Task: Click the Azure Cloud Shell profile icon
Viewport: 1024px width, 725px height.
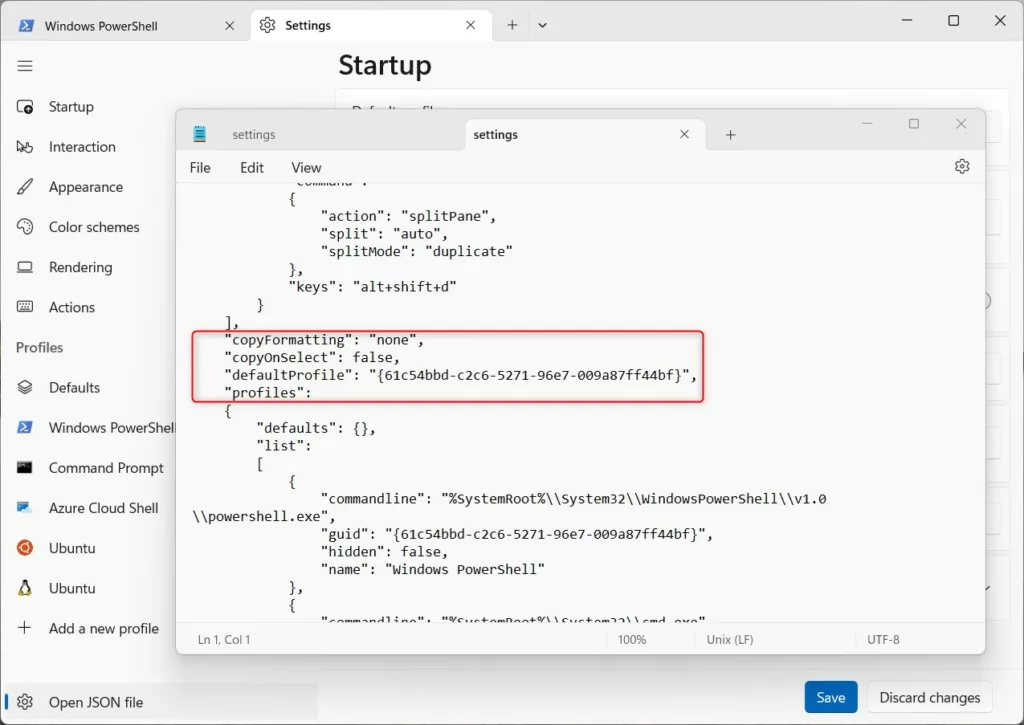Action: pyautogui.click(x=25, y=508)
